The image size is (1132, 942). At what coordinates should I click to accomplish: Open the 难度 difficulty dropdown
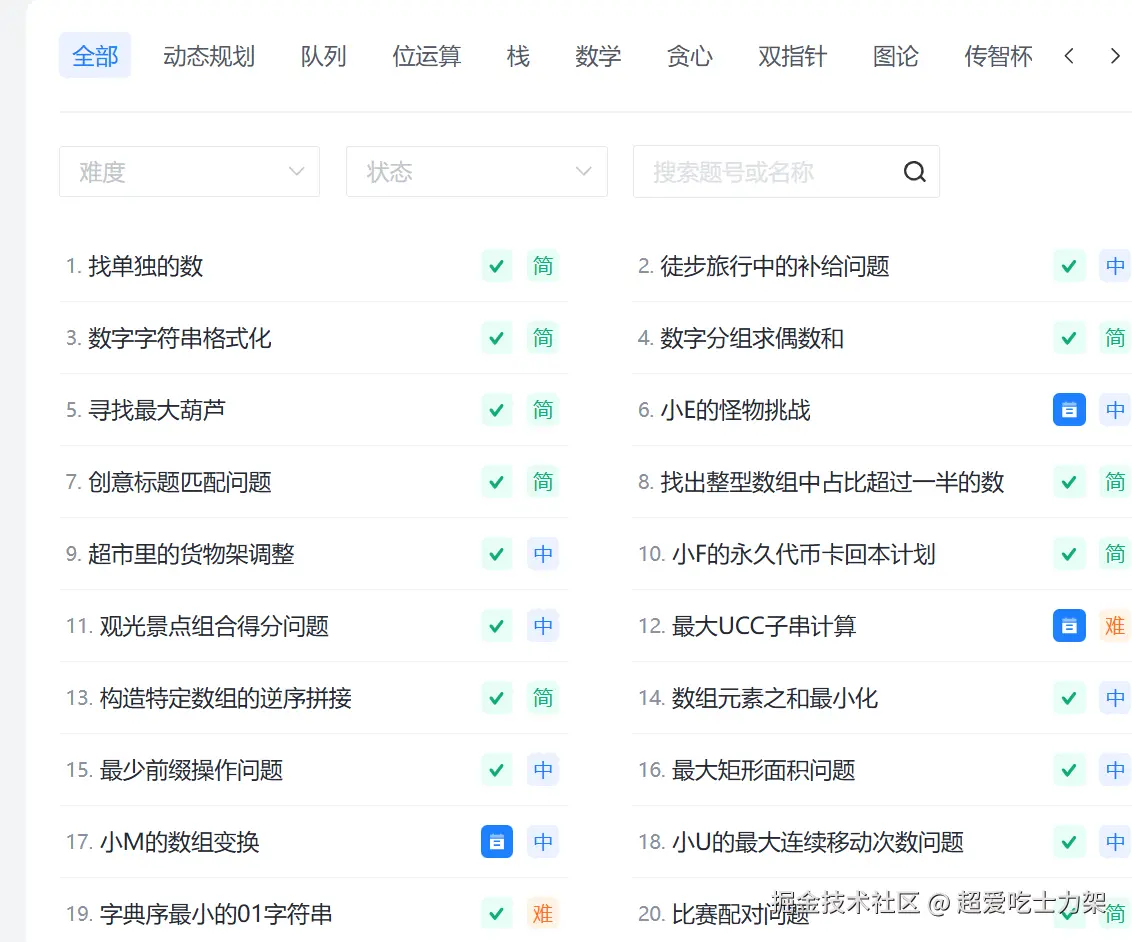[189, 172]
